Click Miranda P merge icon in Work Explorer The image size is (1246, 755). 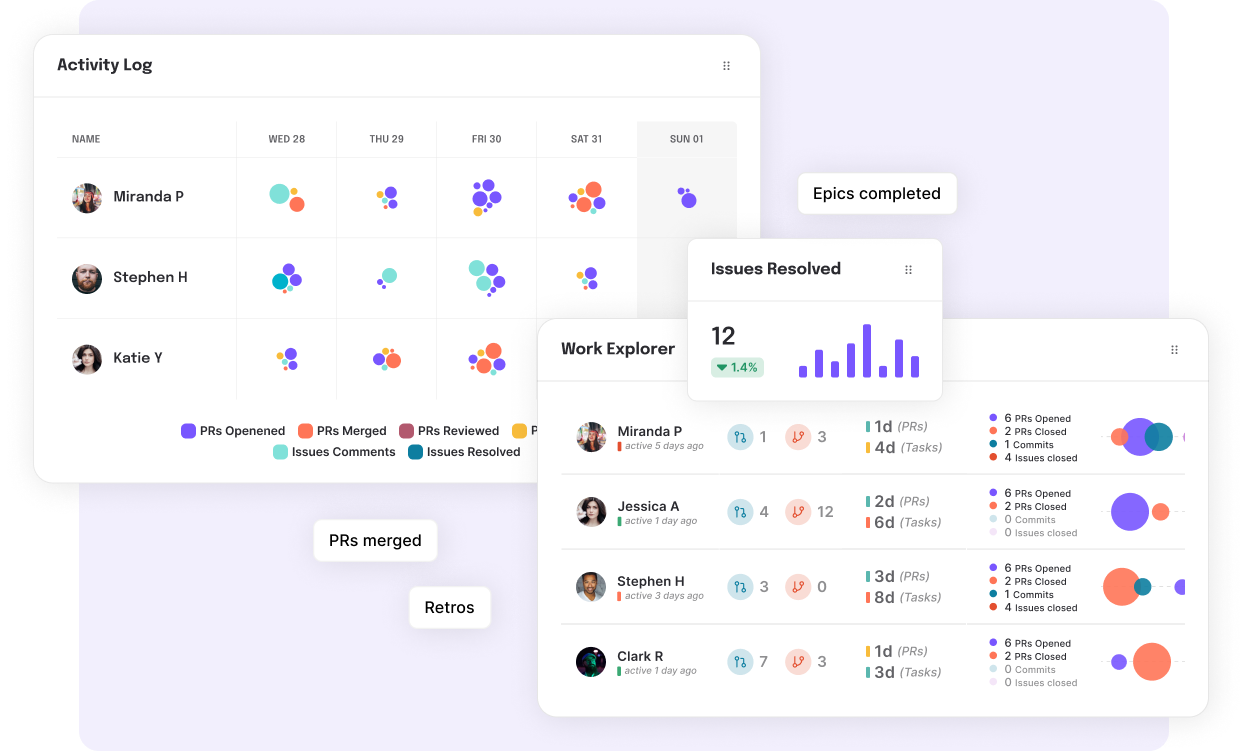pyautogui.click(x=798, y=437)
